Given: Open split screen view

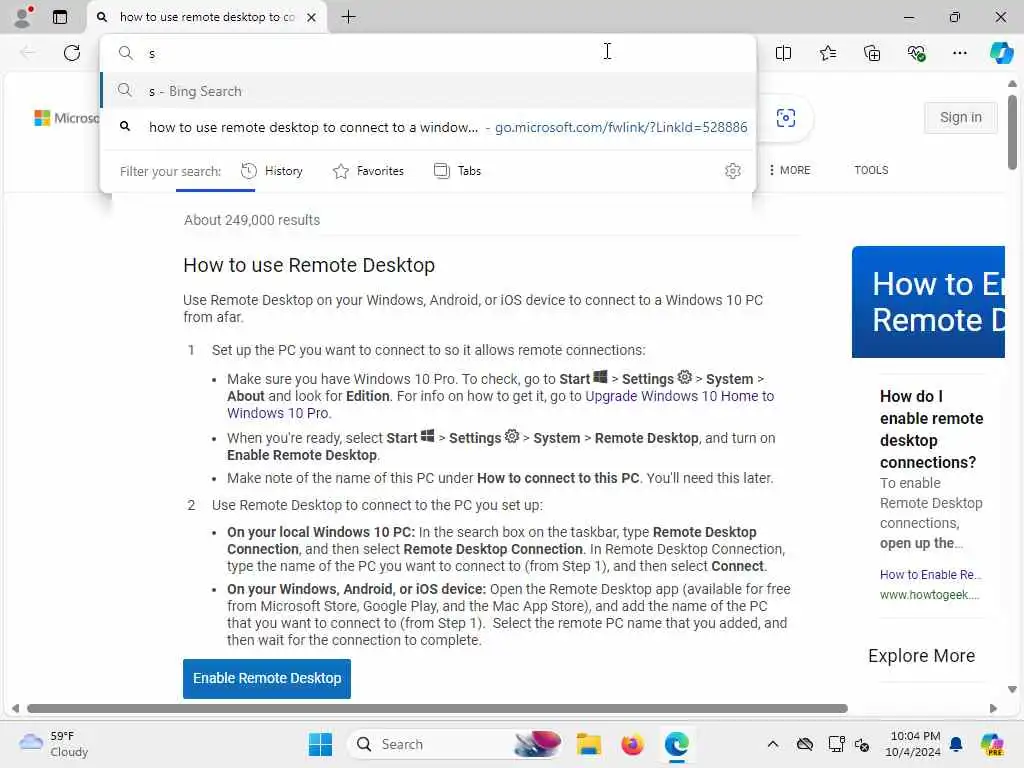Looking at the screenshot, I should pyautogui.click(x=783, y=53).
